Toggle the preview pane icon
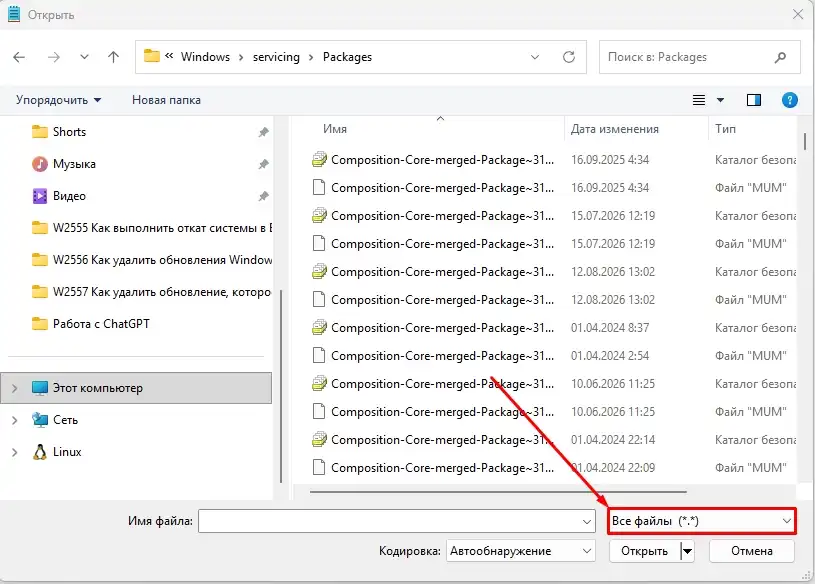 (754, 100)
